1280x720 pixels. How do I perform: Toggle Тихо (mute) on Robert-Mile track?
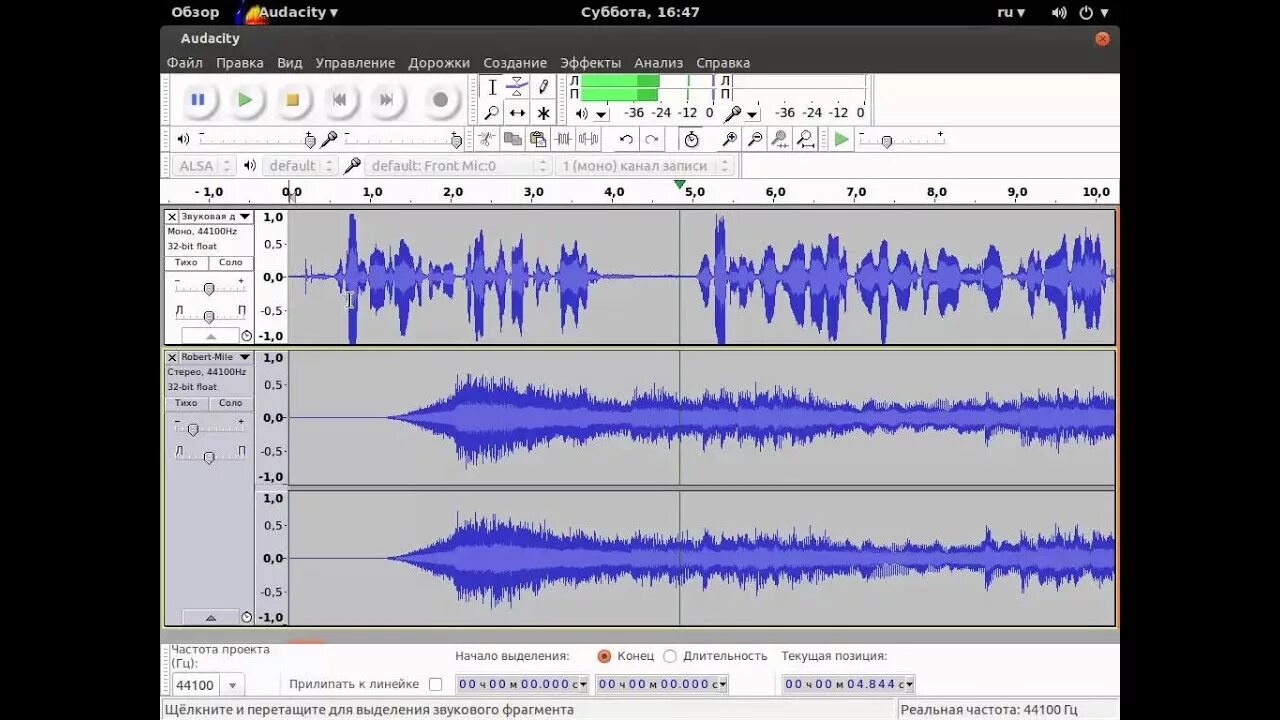[186, 403]
